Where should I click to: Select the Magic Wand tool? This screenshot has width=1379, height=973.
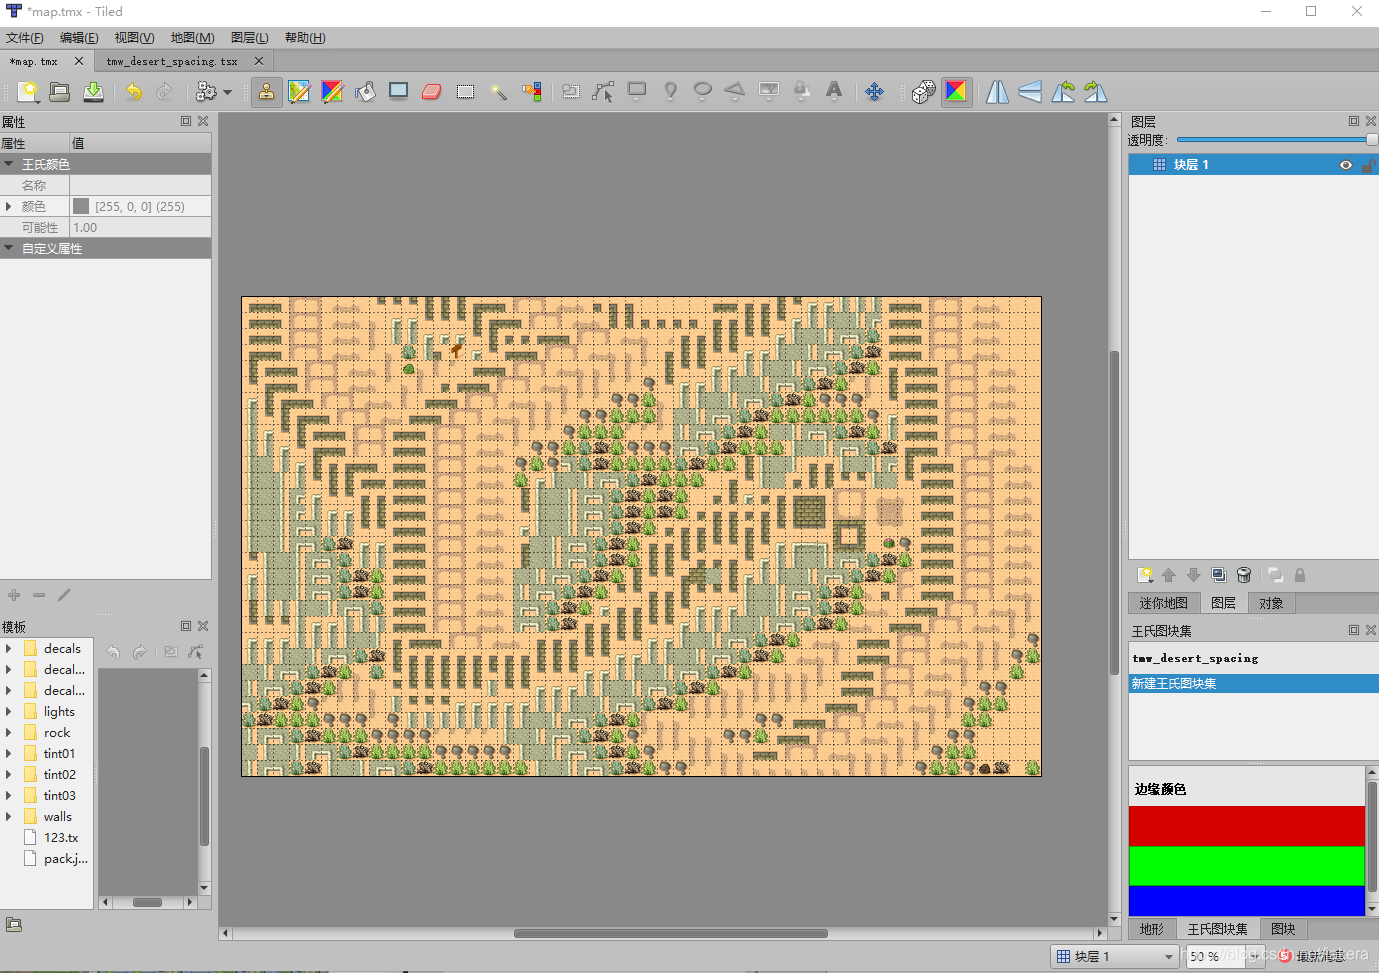[498, 92]
